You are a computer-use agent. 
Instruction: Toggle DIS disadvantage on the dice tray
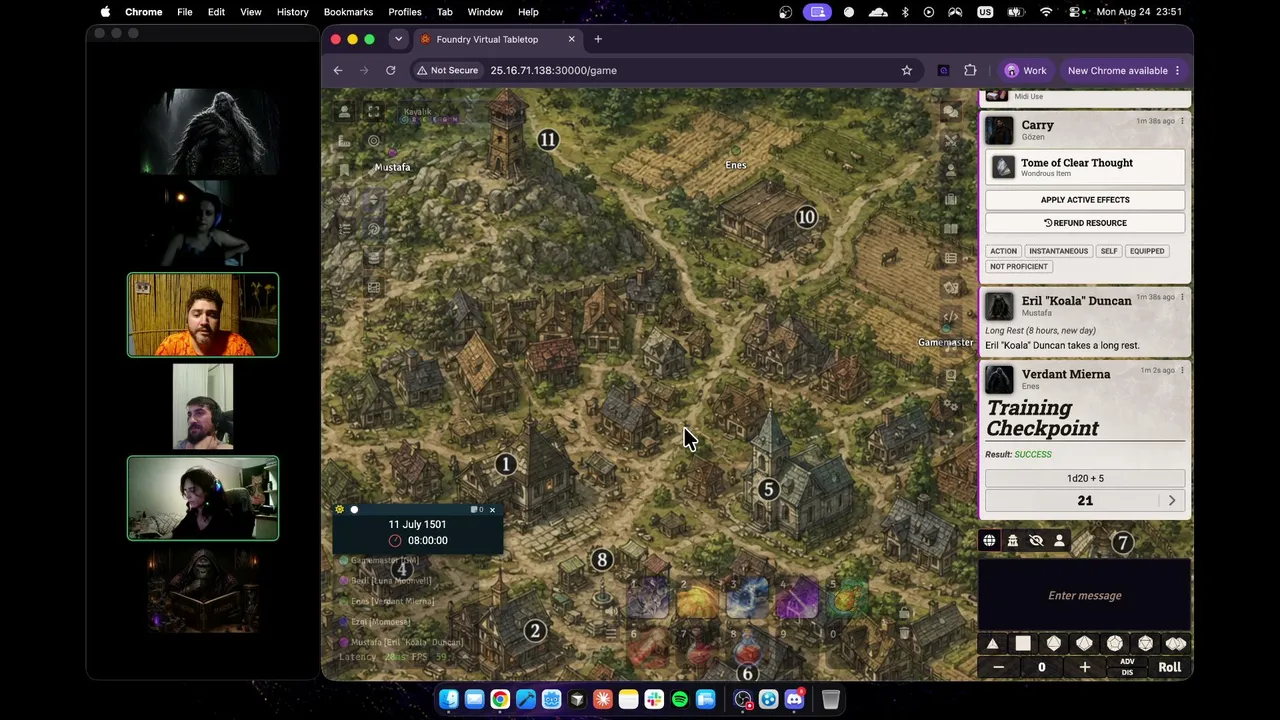click(x=1127, y=672)
